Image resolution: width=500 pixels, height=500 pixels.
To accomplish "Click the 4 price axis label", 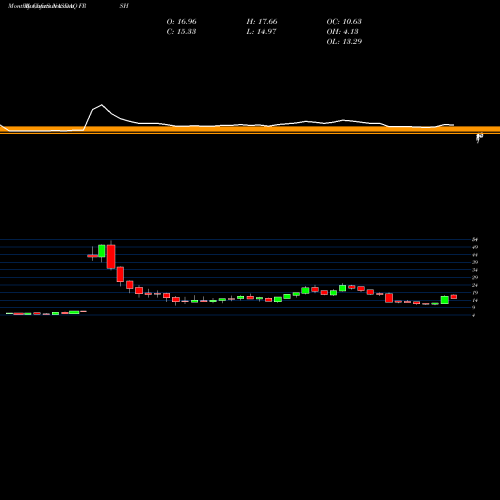I will (x=474, y=315).
